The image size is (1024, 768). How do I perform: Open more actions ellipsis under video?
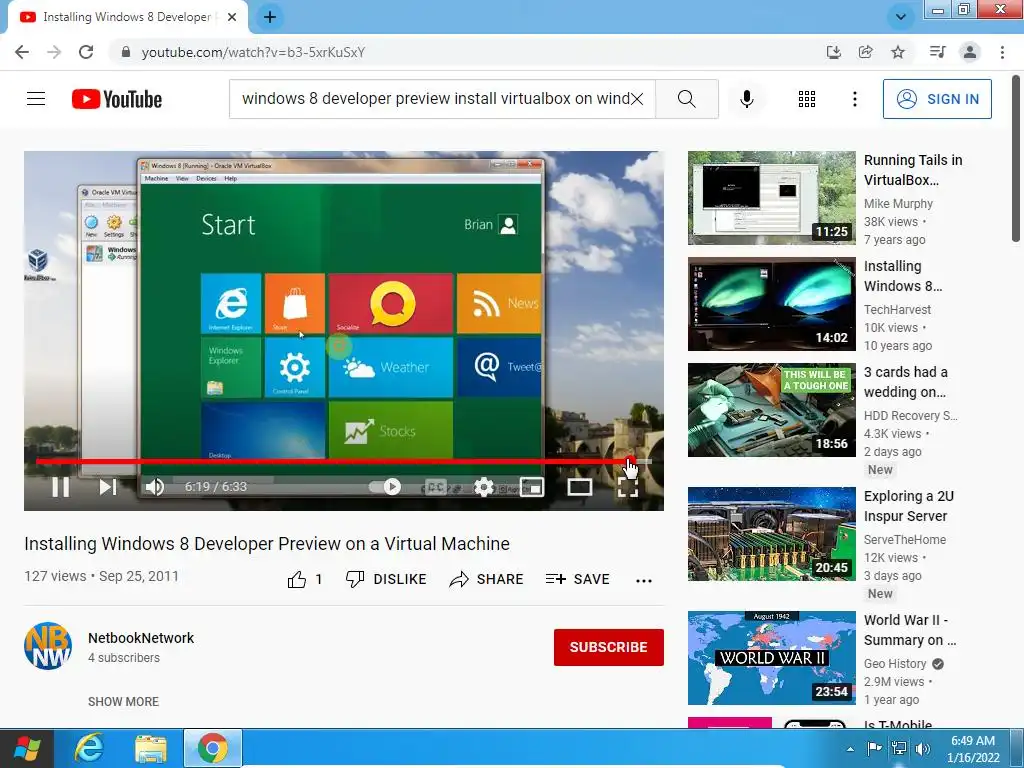pos(644,581)
